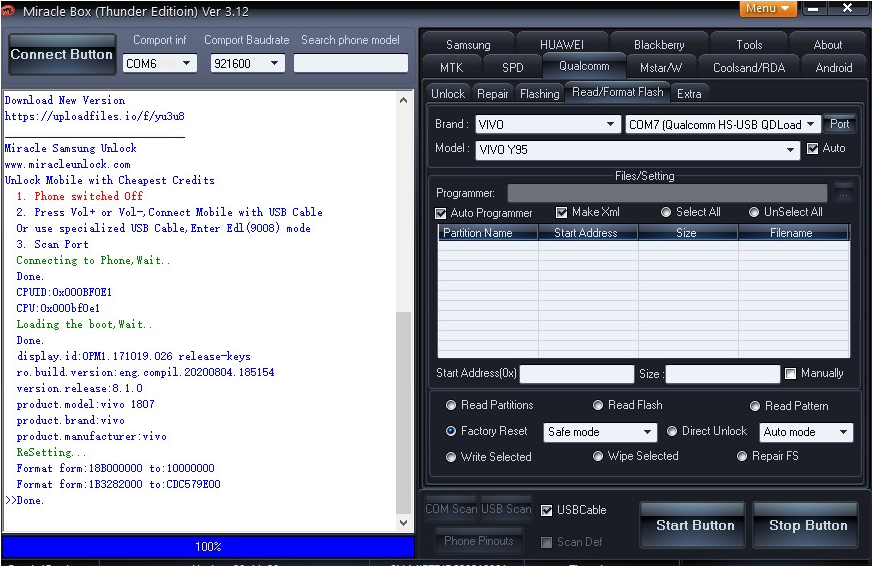The width and height of the screenshot is (873, 567).
Task: Open the orange Menu dropdown
Action: pyautogui.click(x=768, y=8)
